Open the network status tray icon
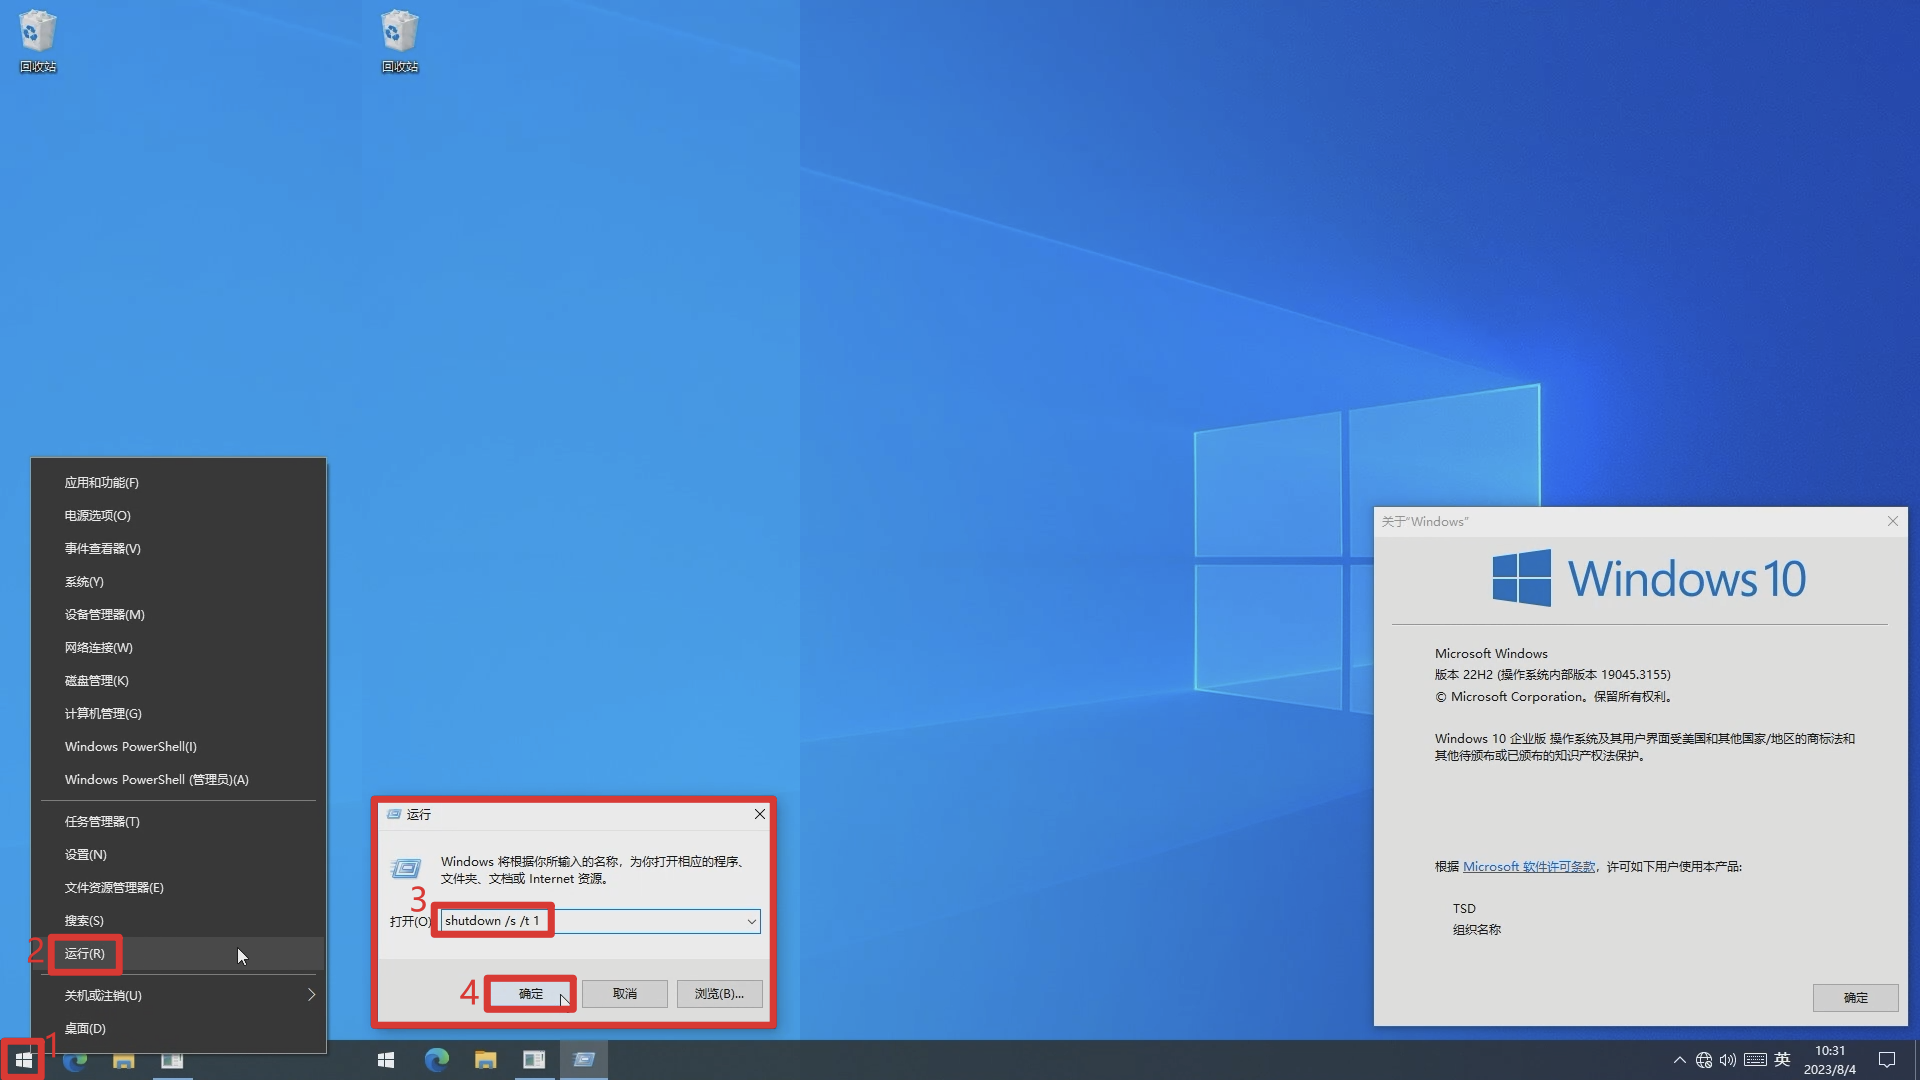1920x1080 pixels. (x=1704, y=1060)
